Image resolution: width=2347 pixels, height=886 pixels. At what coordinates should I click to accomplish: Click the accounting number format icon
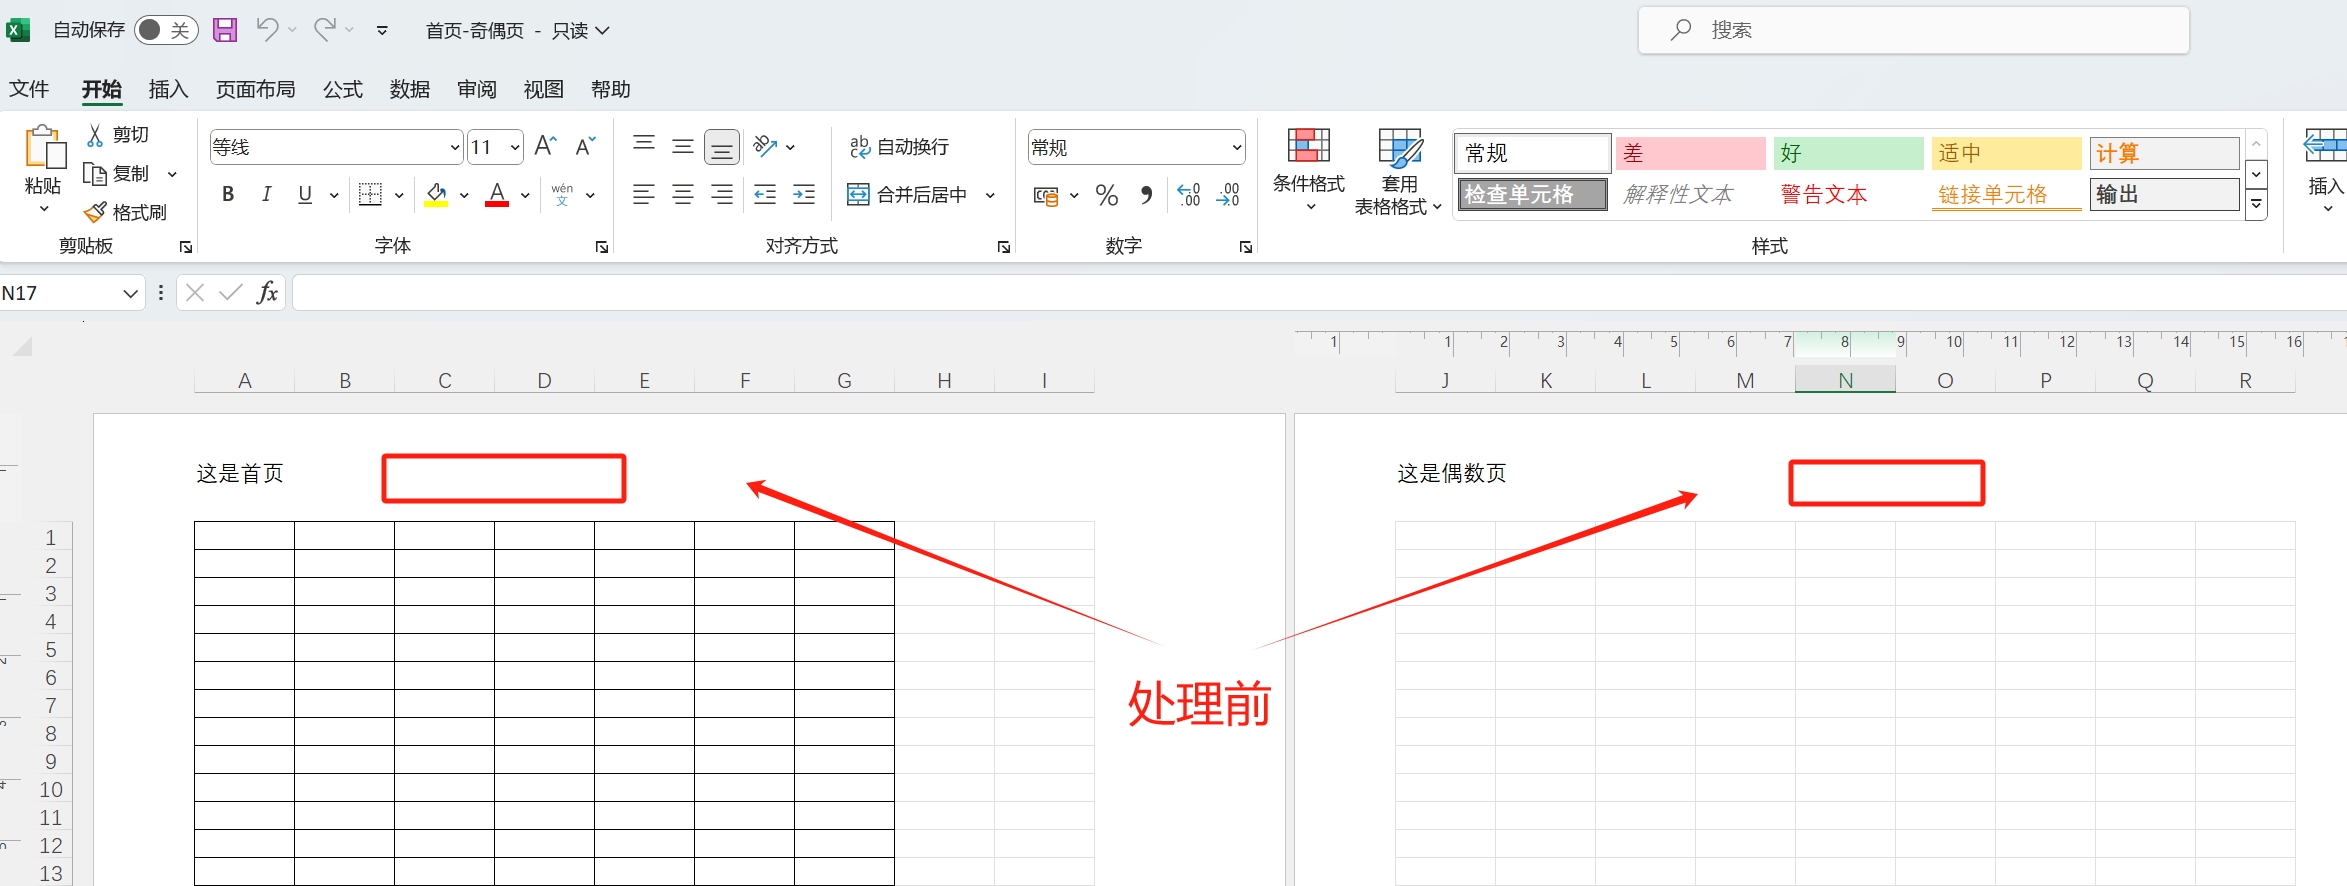pyautogui.click(x=1046, y=195)
